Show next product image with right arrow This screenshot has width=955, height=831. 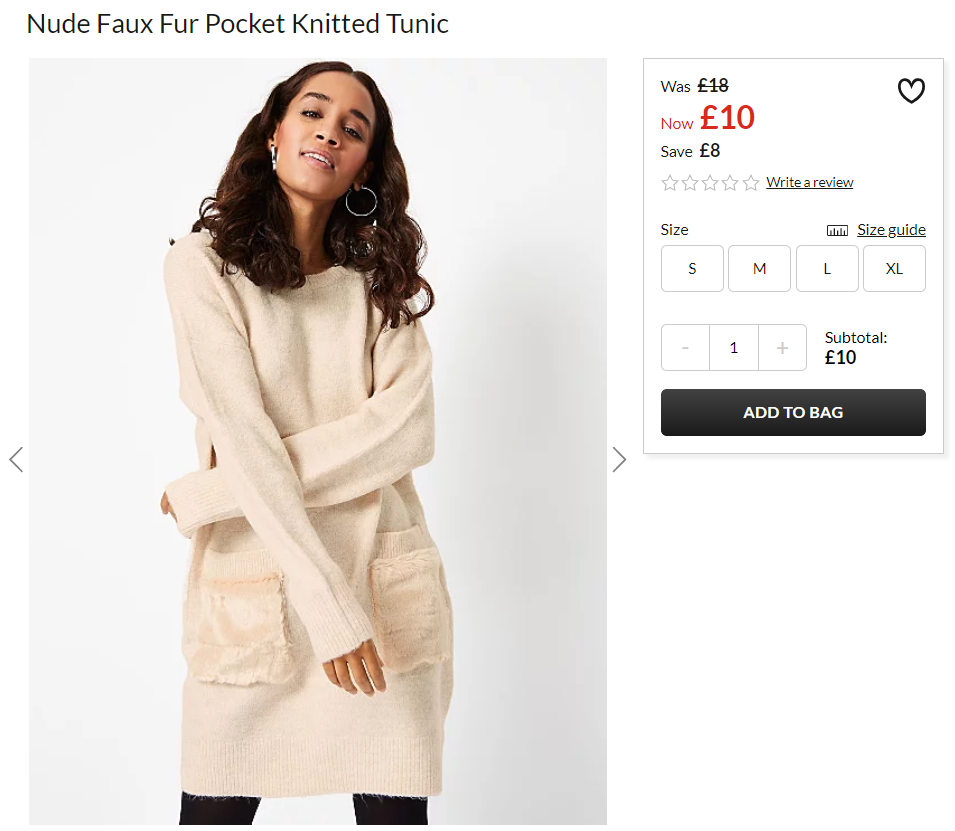tap(619, 459)
